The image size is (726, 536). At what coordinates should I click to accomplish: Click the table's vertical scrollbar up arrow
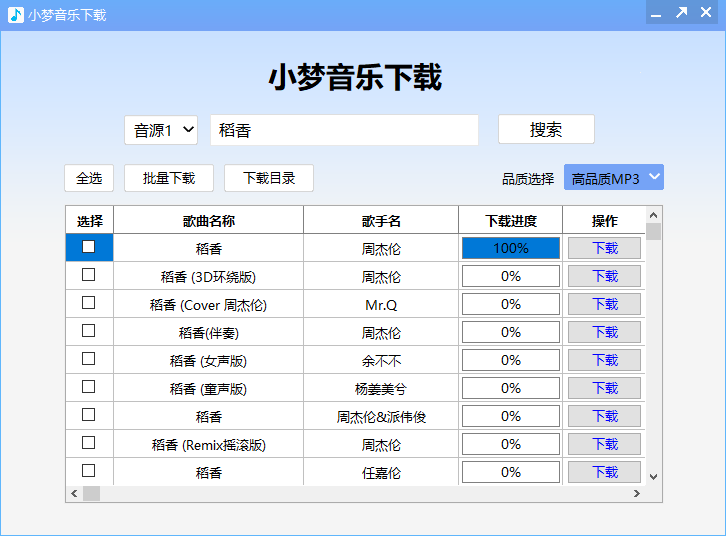coord(654,214)
